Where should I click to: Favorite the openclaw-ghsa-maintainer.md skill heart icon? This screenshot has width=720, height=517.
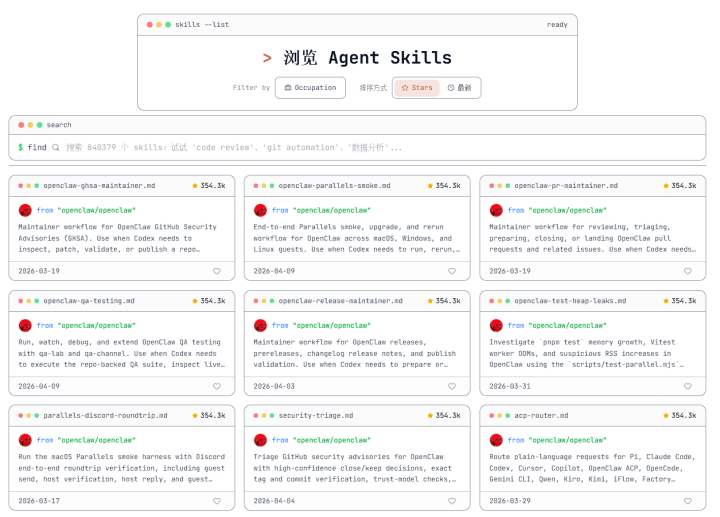click(216, 271)
